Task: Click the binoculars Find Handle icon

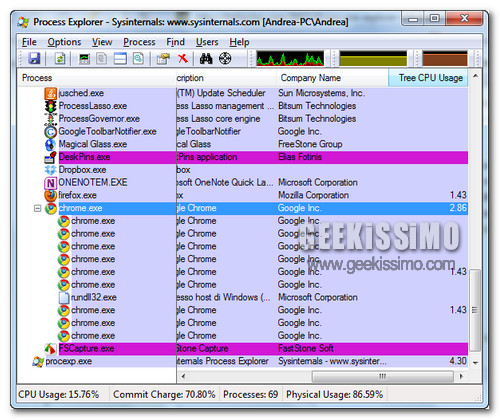Action: (206, 59)
